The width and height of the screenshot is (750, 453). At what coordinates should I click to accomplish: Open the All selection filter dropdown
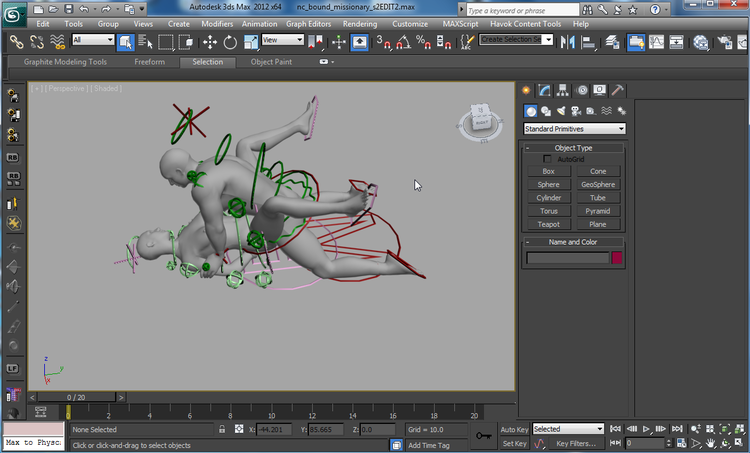click(x=93, y=40)
